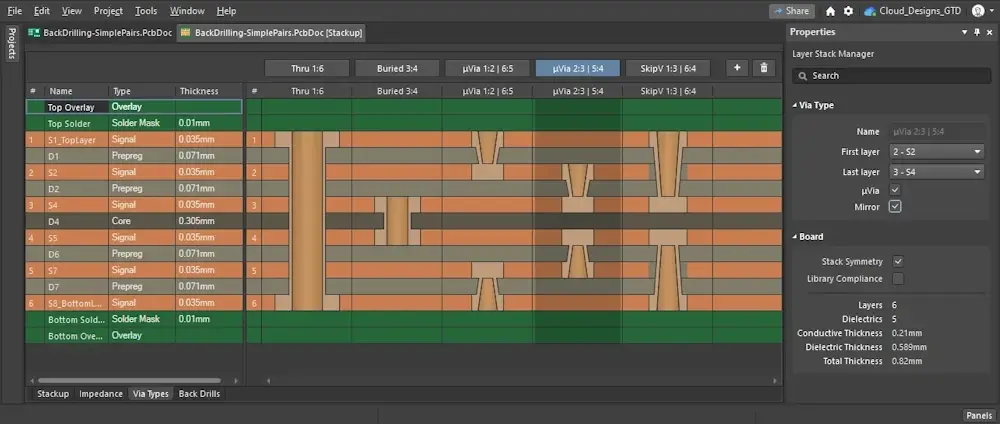Click the user profile avatar icon
This screenshot has width=1000, height=424.
[977, 11]
